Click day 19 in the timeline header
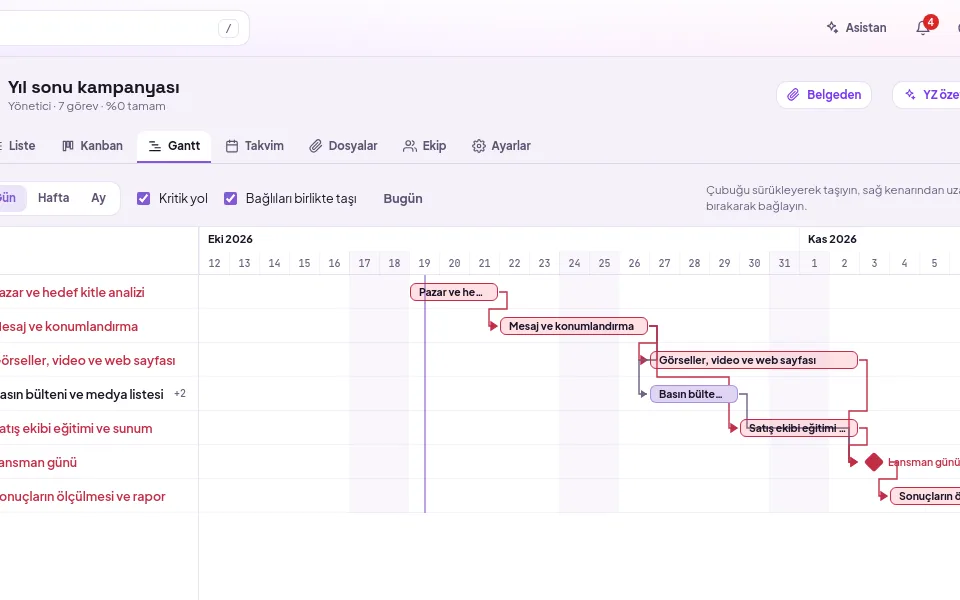 (424, 263)
